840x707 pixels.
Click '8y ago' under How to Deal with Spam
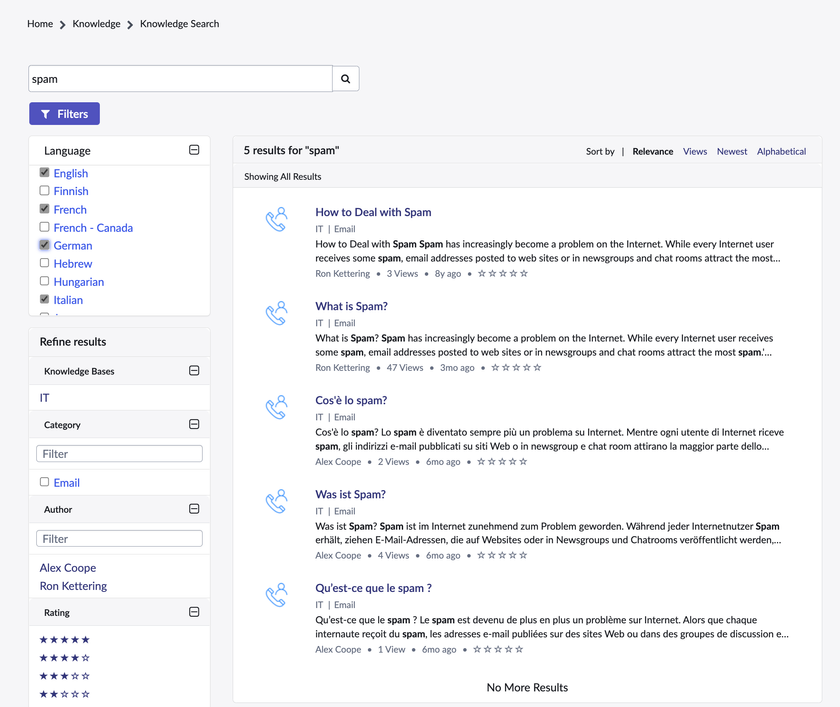click(x=448, y=274)
